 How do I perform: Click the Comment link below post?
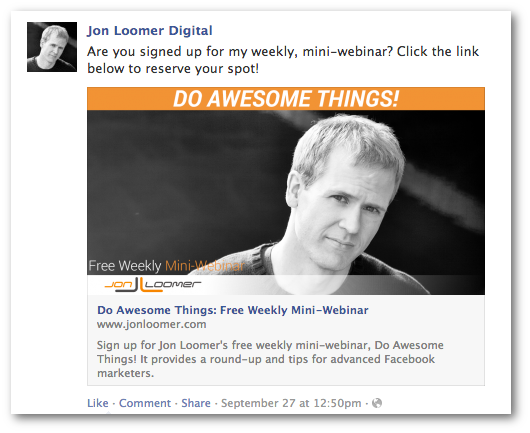tap(145, 403)
